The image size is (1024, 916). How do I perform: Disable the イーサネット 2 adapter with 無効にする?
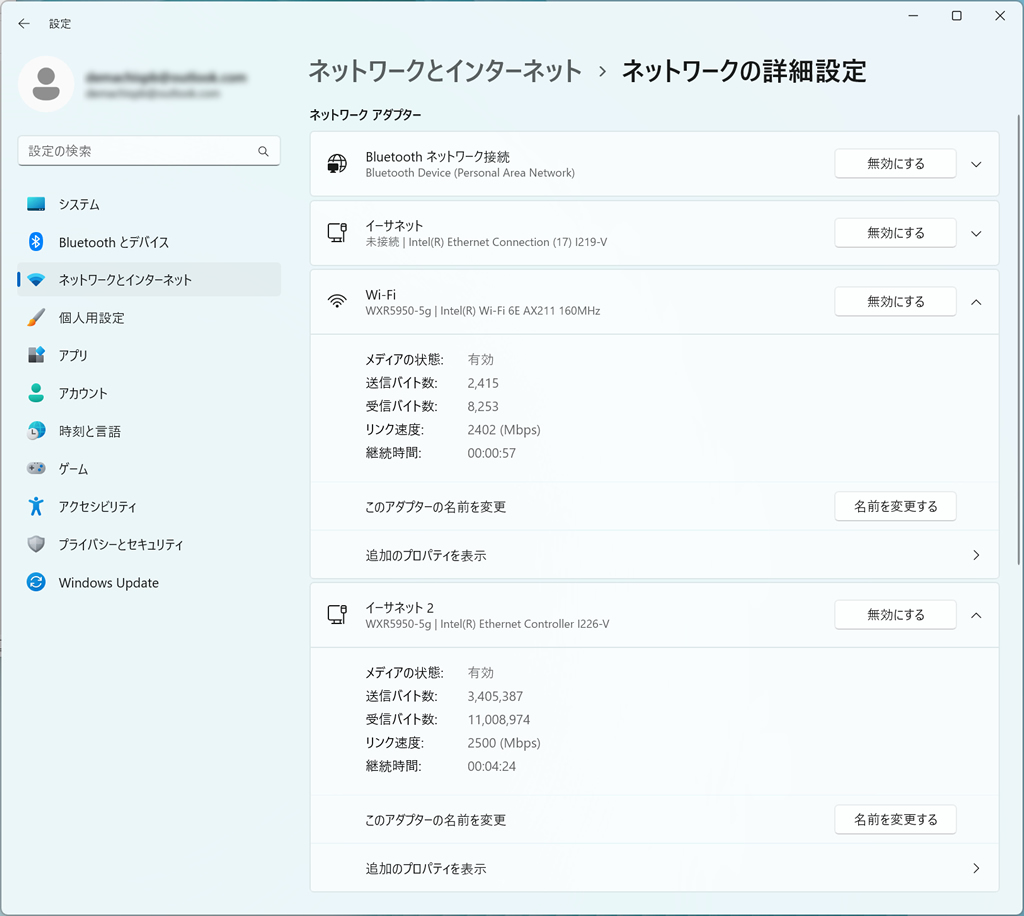point(895,615)
